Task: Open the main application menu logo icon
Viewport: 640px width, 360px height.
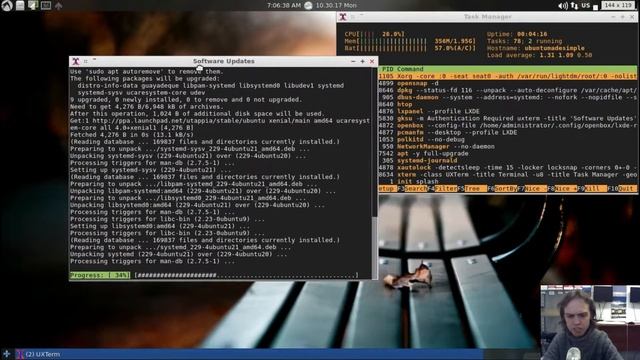Action: pos(7,5)
